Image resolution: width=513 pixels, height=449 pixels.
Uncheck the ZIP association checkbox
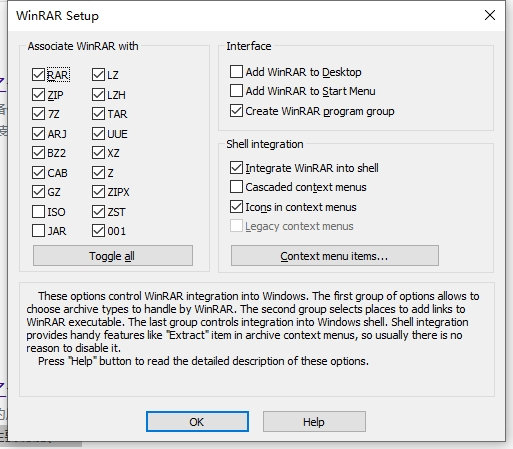(38, 95)
